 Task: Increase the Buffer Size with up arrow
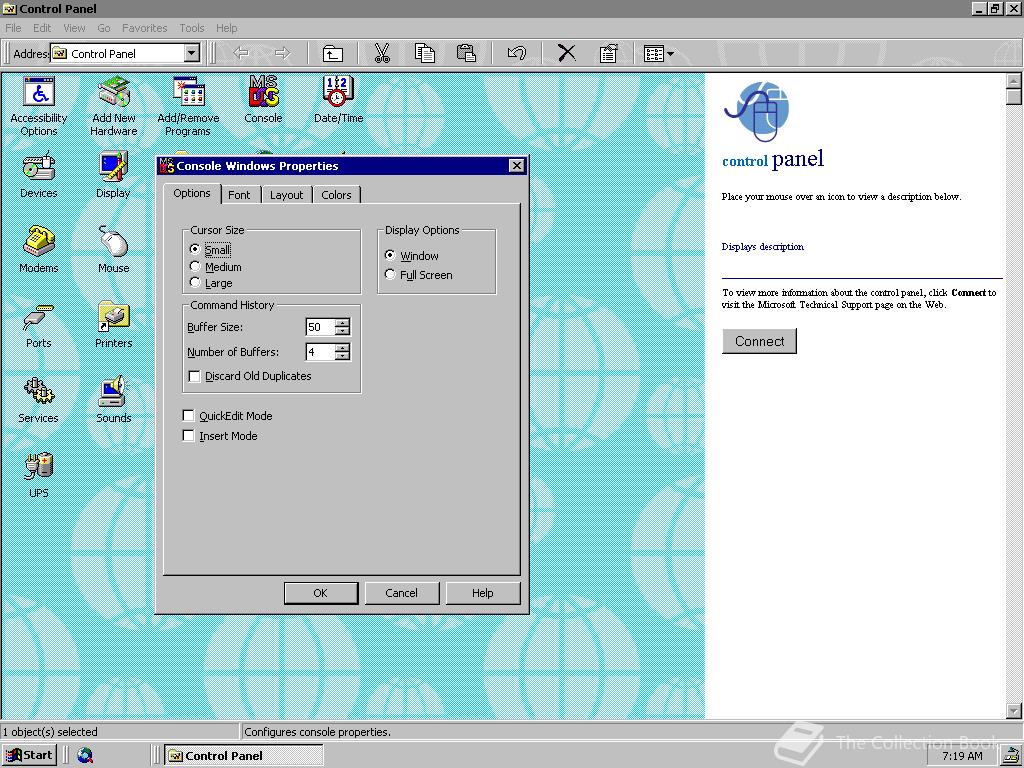pyautogui.click(x=342, y=323)
